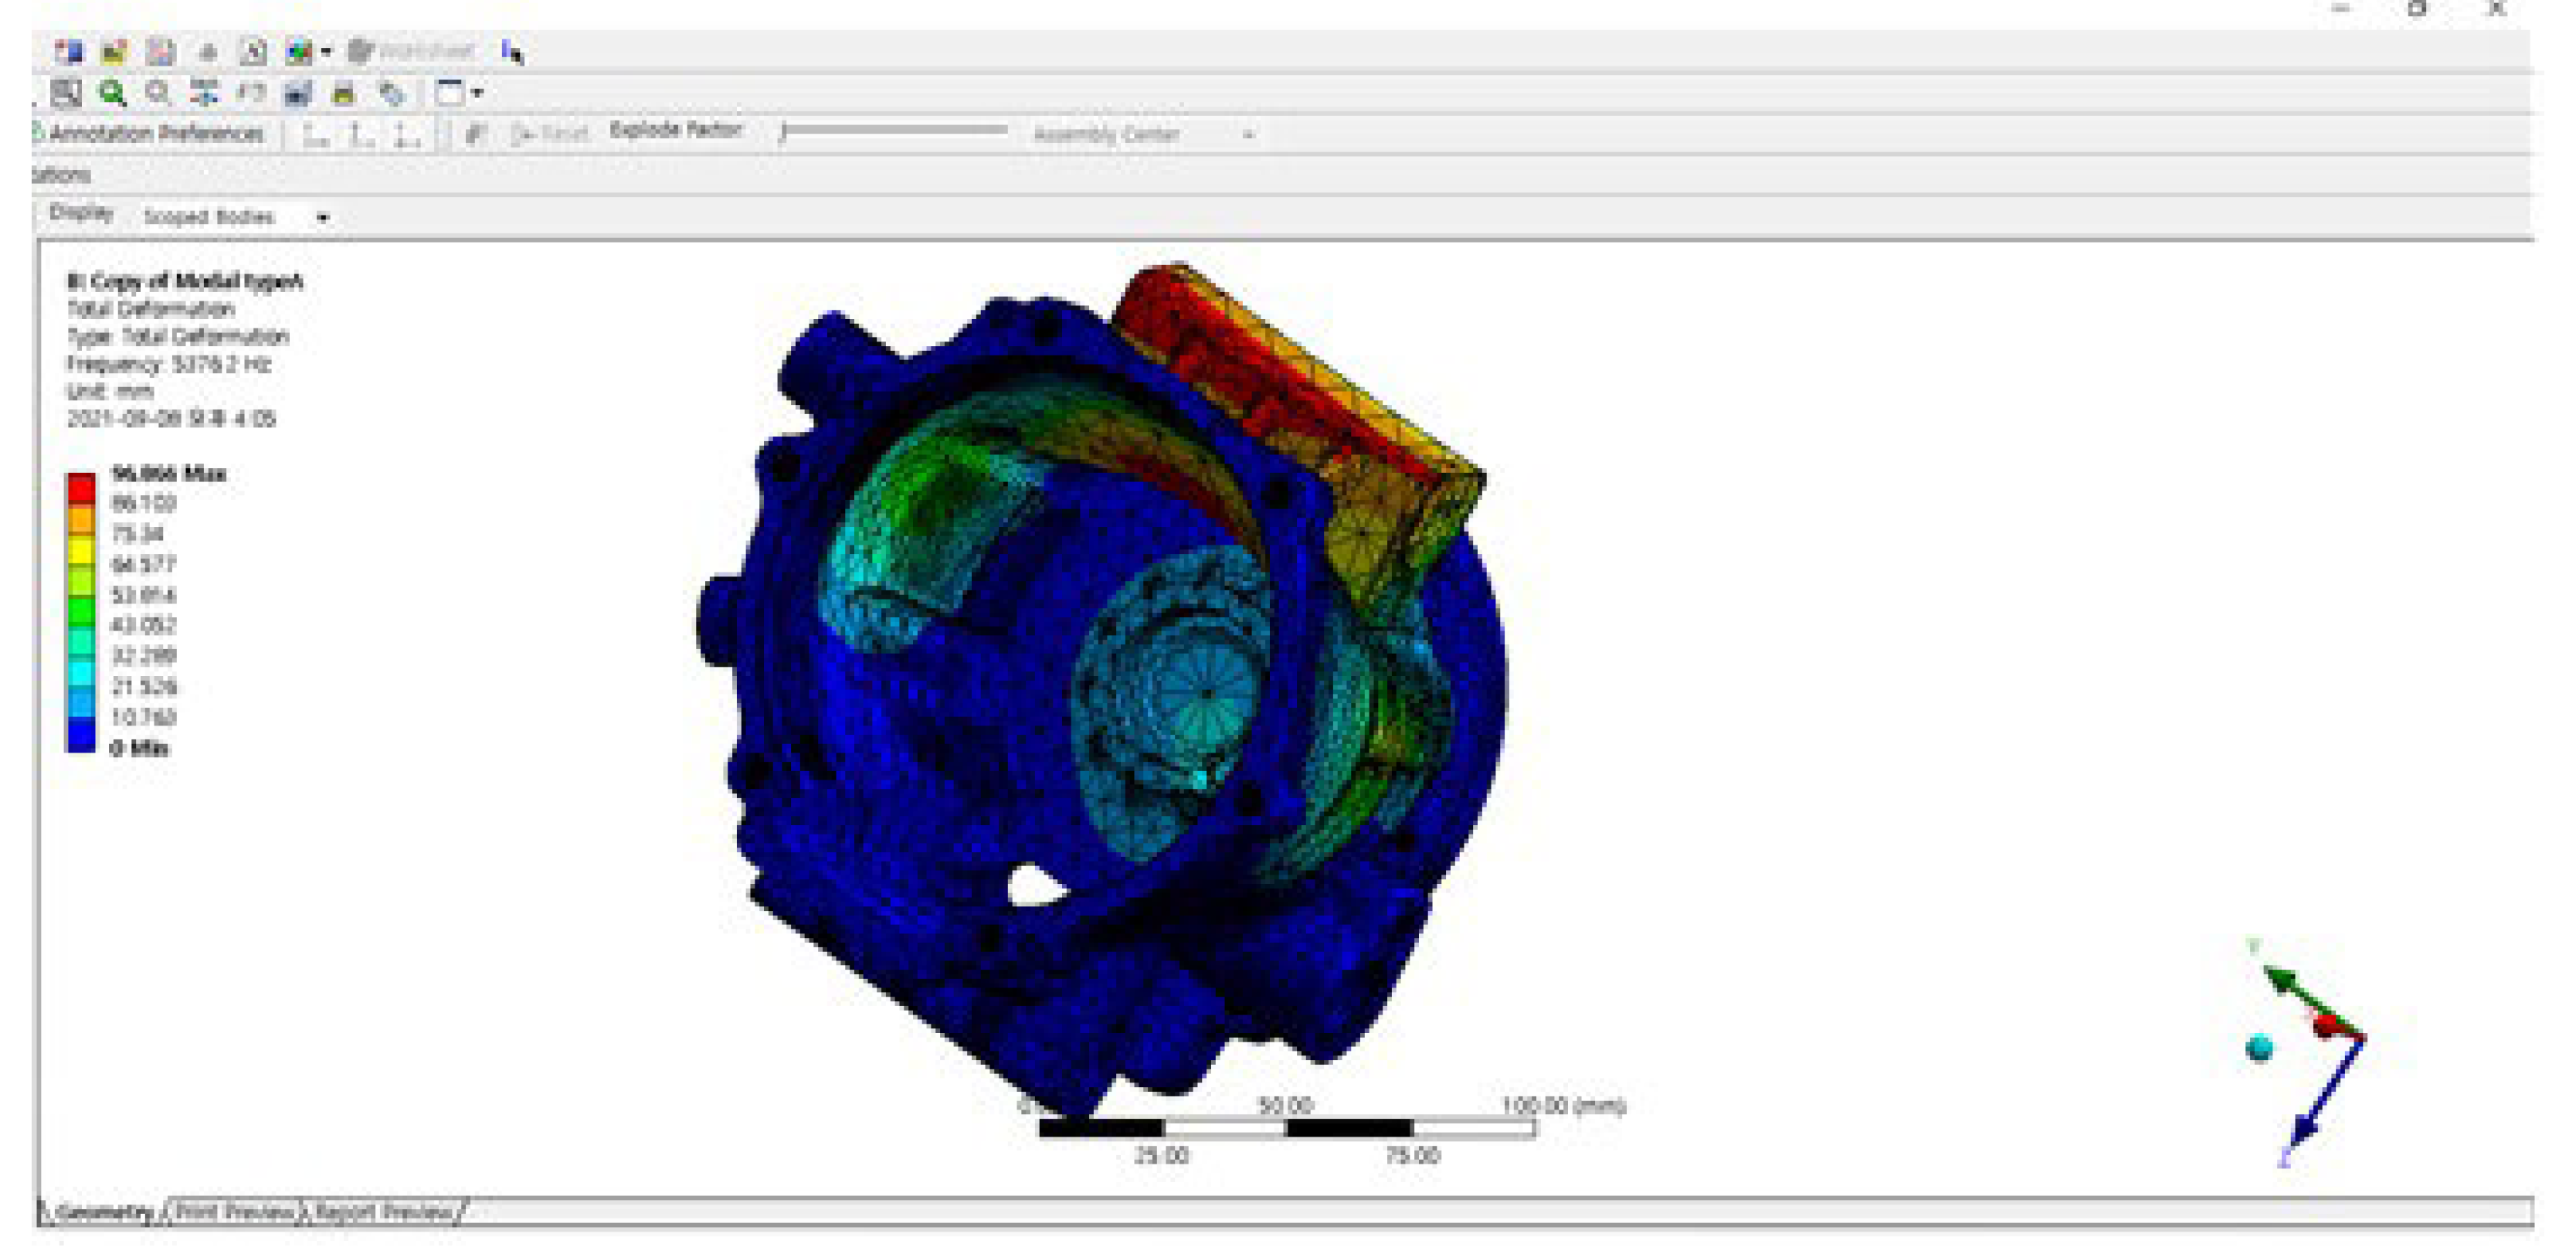The width and height of the screenshot is (2576, 1254).
Task: Click the image capture toolbar icon
Action: click(297, 94)
